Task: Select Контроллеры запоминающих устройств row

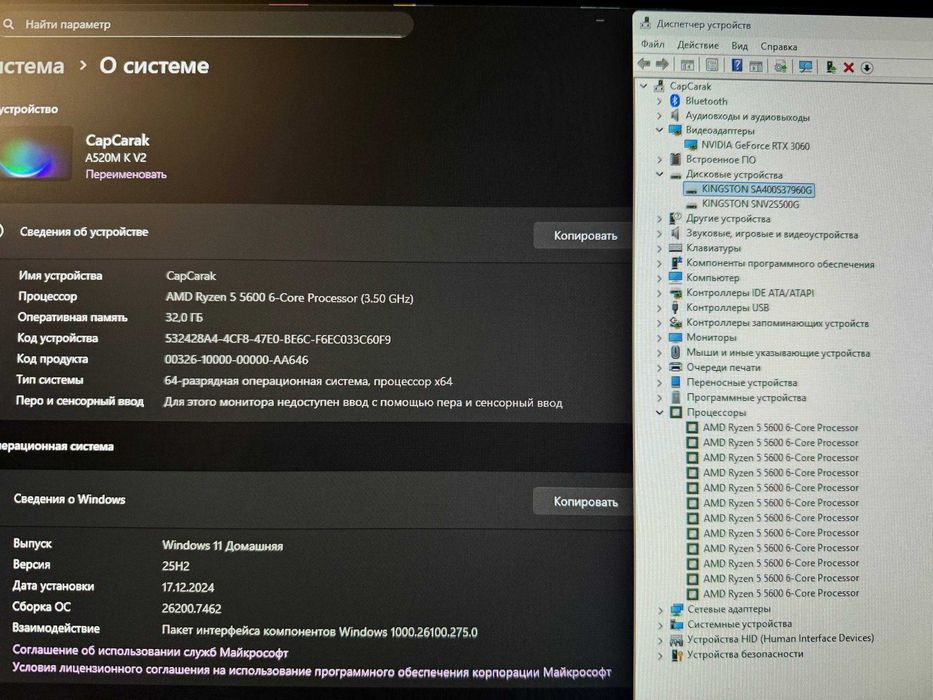Action: tap(777, 323)
